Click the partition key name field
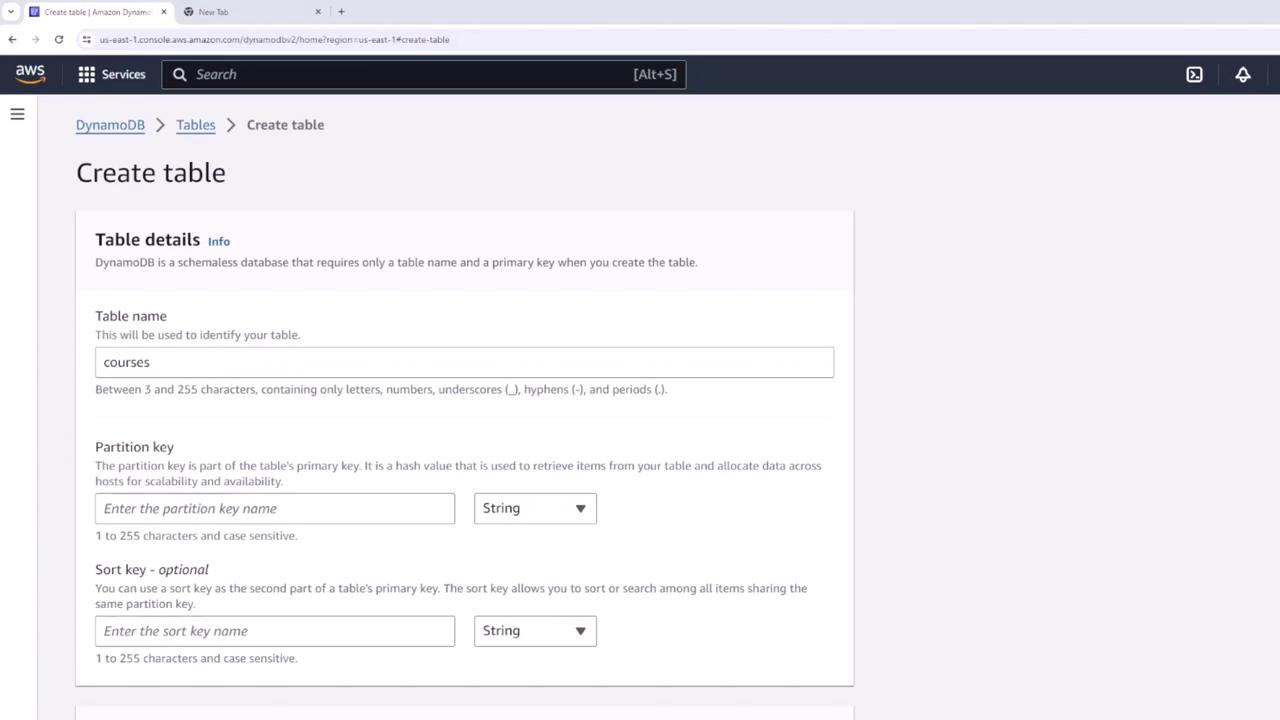Image resolution: width=1280 pixels, height=720 pixels. click(x=275, y=508)
